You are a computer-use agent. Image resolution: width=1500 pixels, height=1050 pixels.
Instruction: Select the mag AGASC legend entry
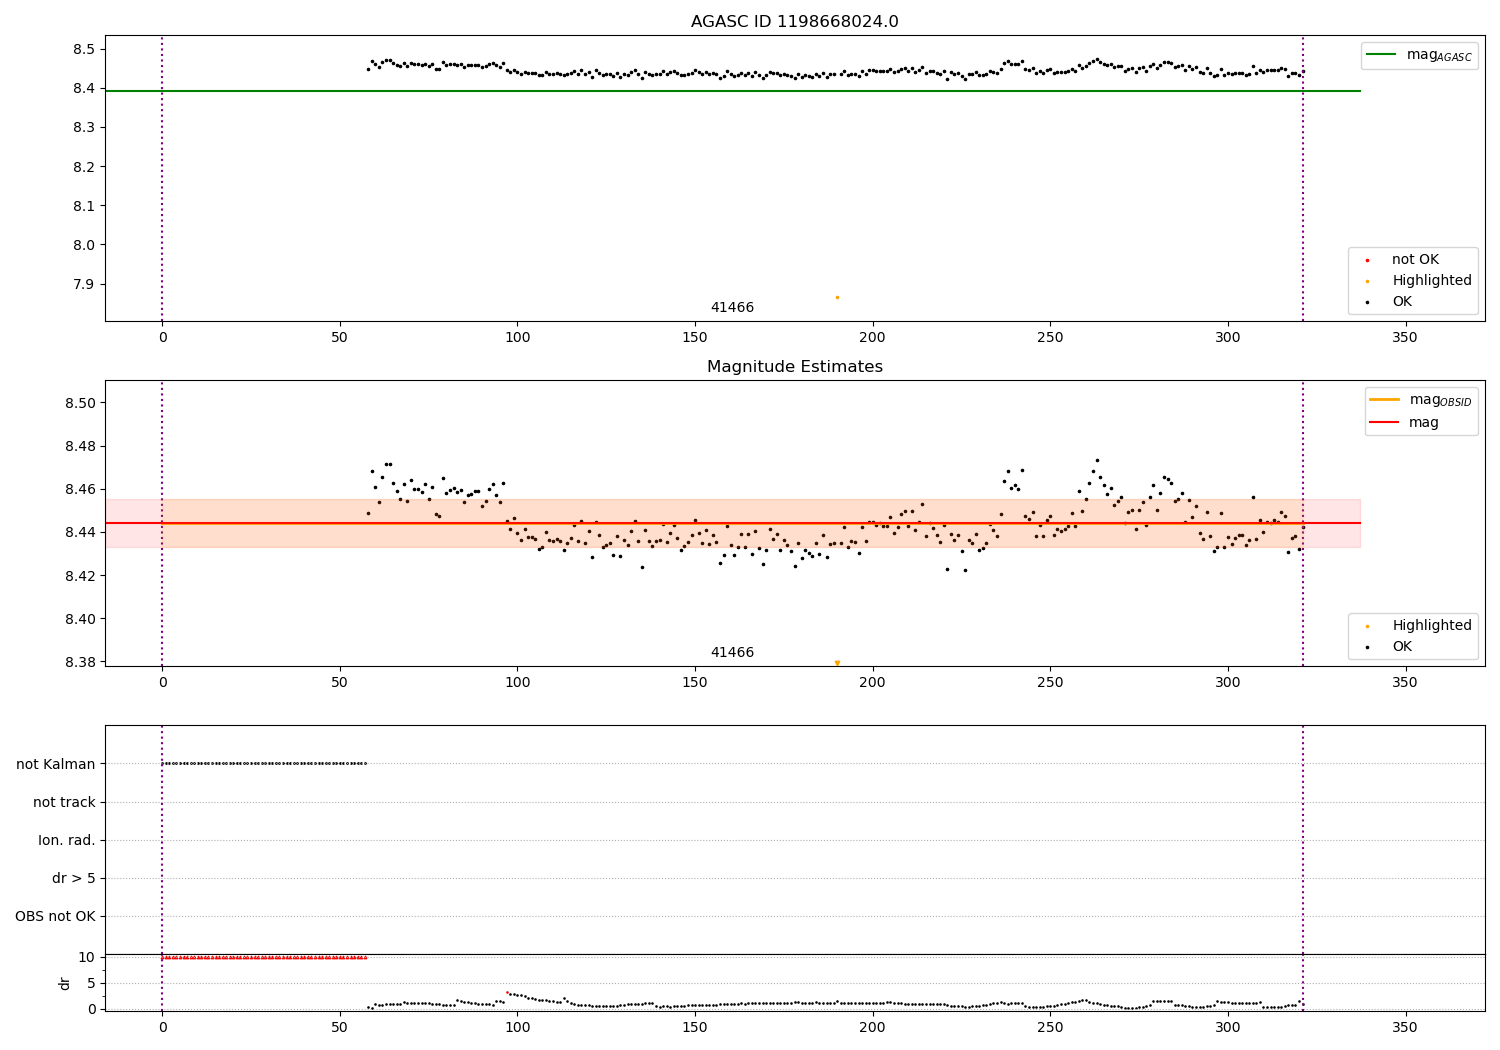pyautogui.click(x=1419, y=56)
